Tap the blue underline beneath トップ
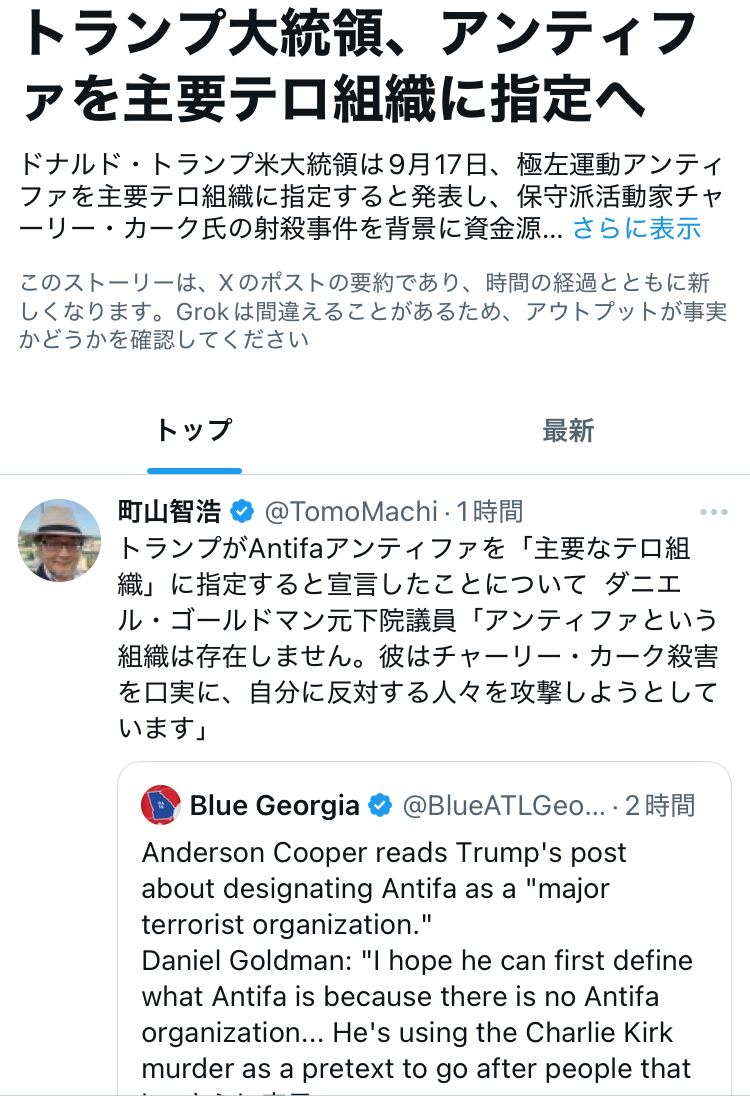This screenshot has width=750, height=1096. point(194,470)
